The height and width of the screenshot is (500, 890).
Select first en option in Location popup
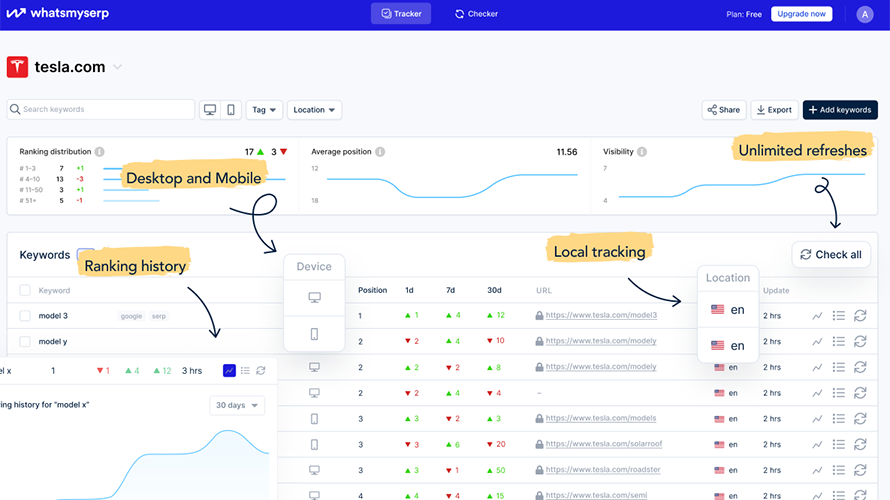pyautogui.click(x=728, y=309)
